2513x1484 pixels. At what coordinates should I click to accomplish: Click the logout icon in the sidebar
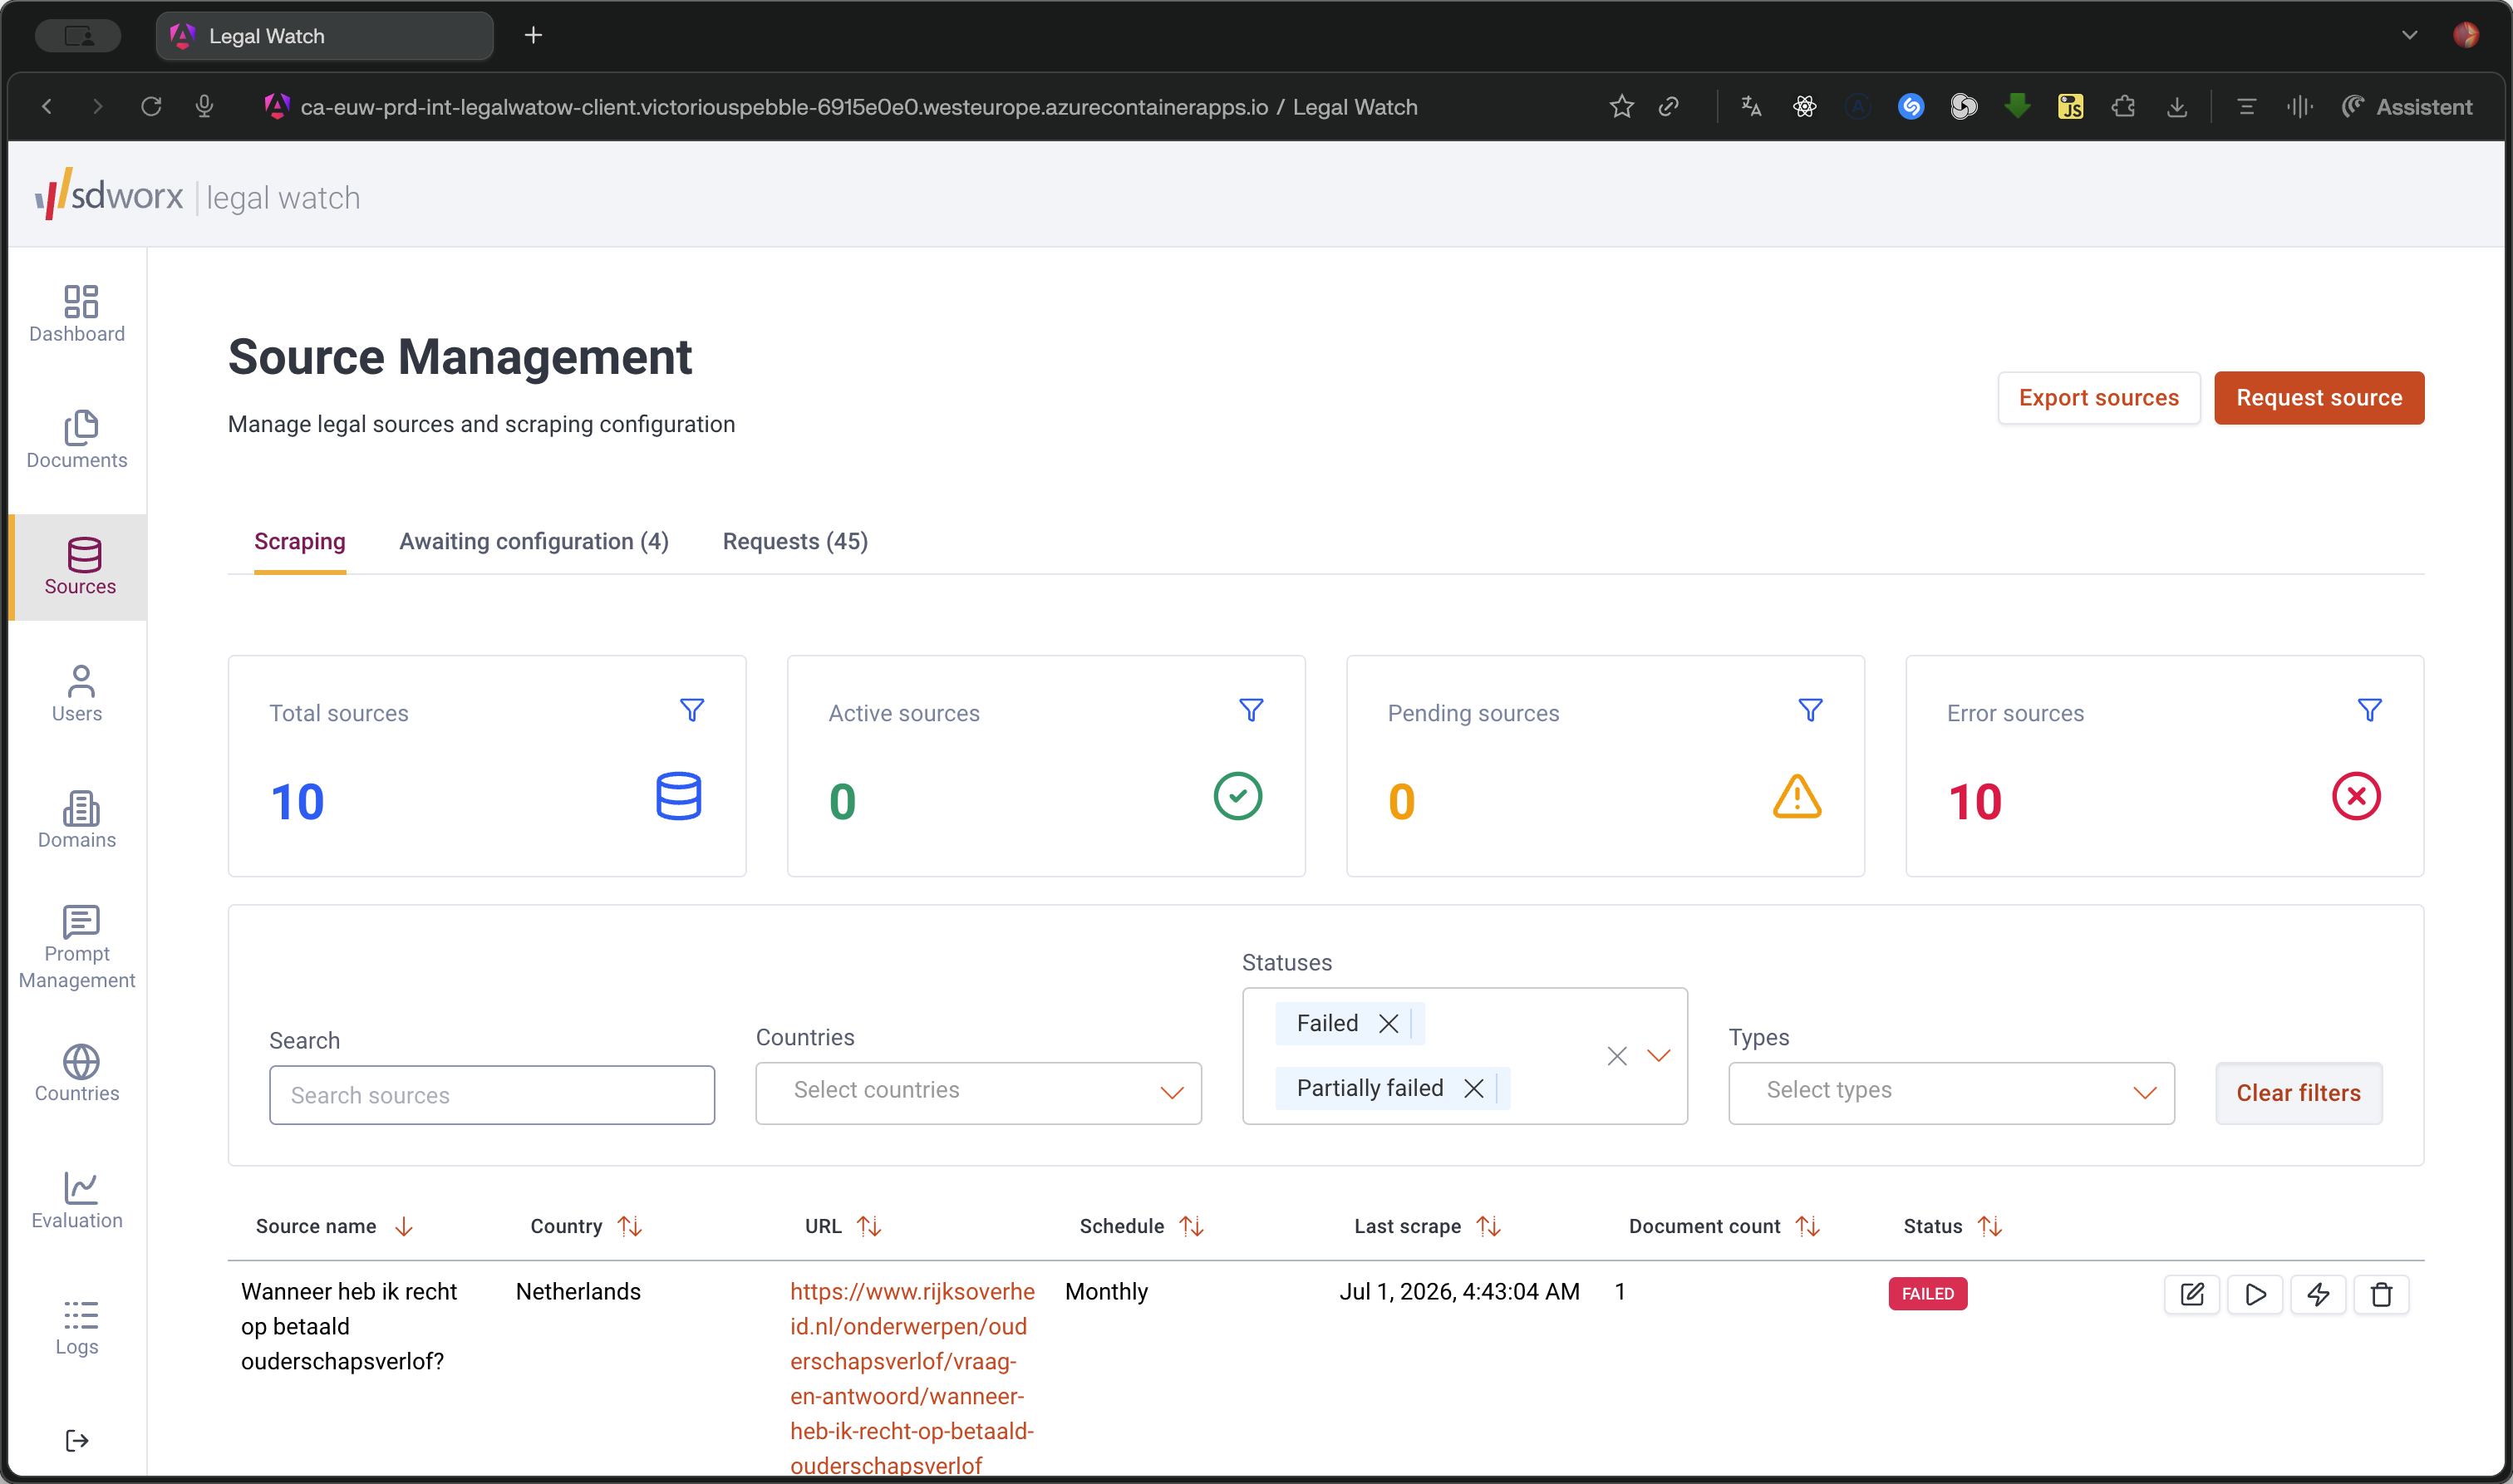(77, 1440)
